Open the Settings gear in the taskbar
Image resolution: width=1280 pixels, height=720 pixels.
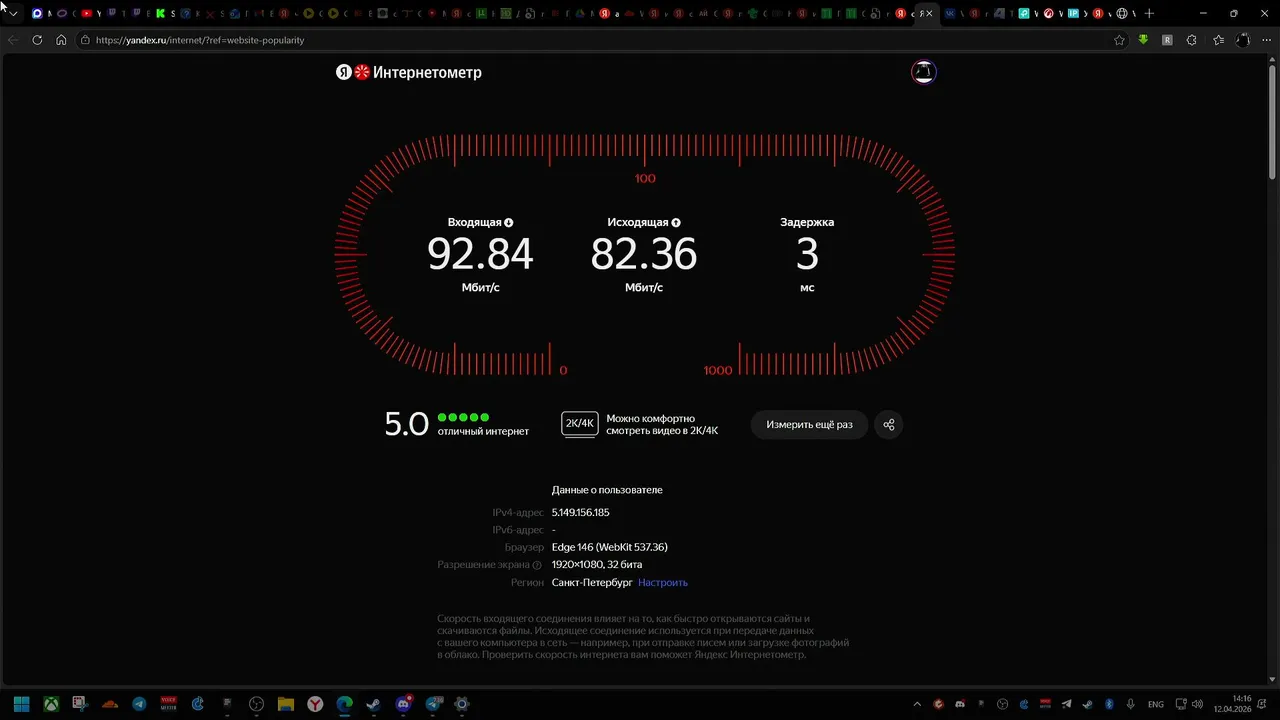click(461, 704)
